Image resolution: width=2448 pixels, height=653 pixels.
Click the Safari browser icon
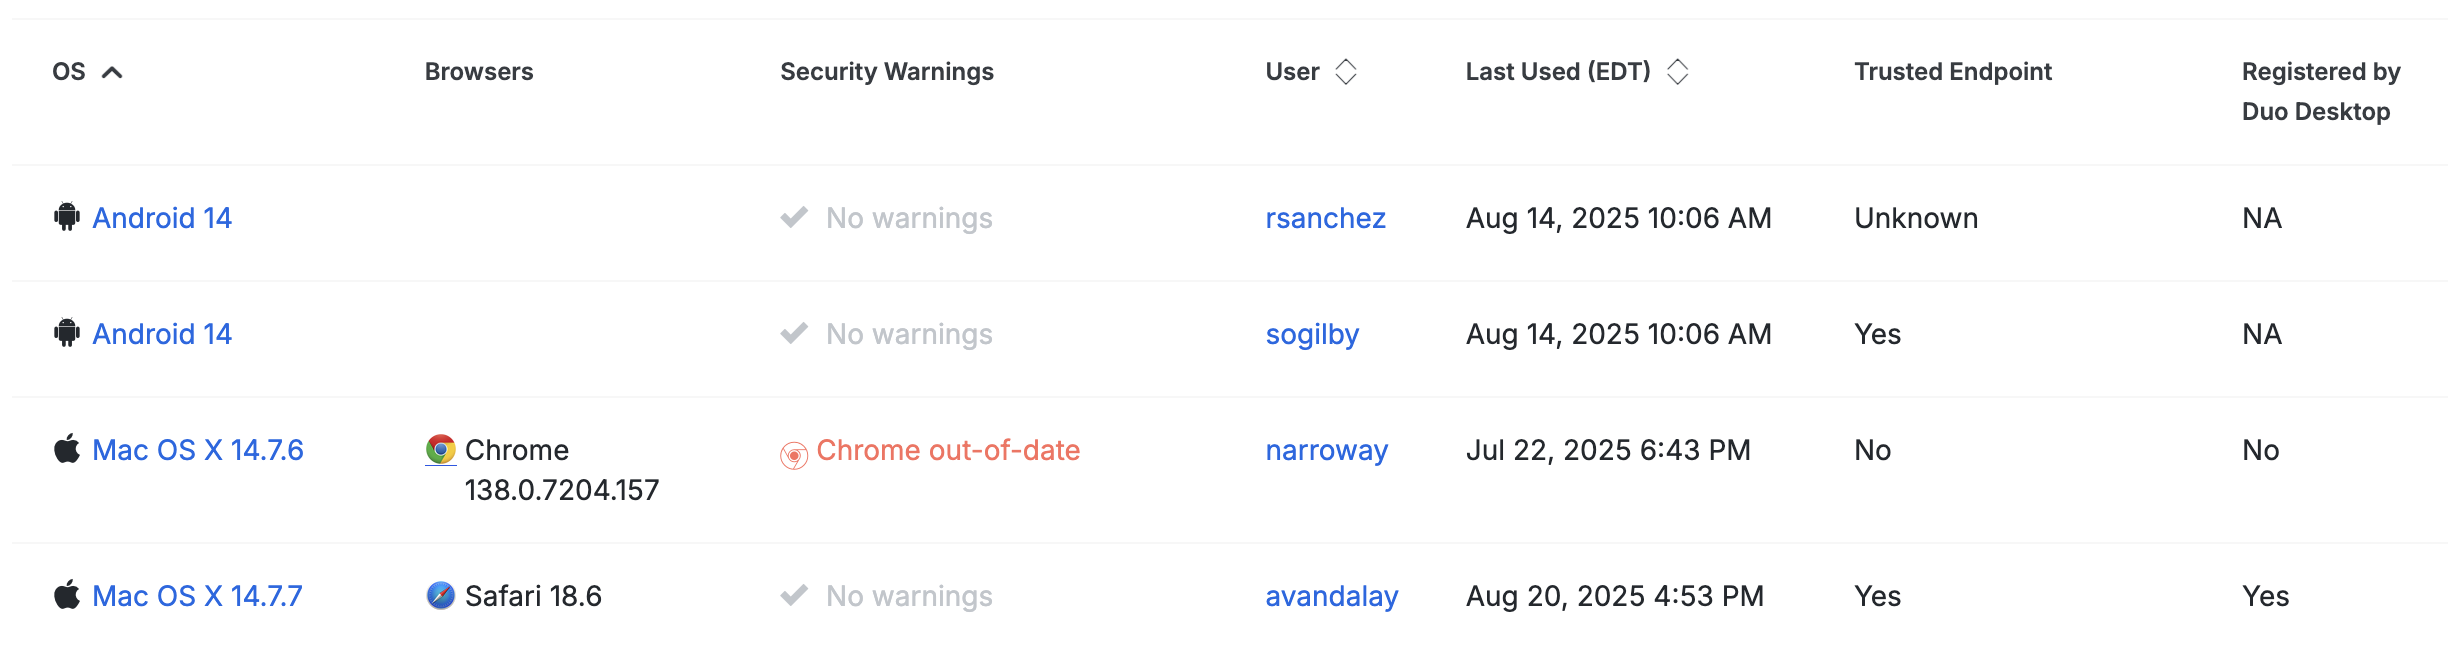(440, 596)
